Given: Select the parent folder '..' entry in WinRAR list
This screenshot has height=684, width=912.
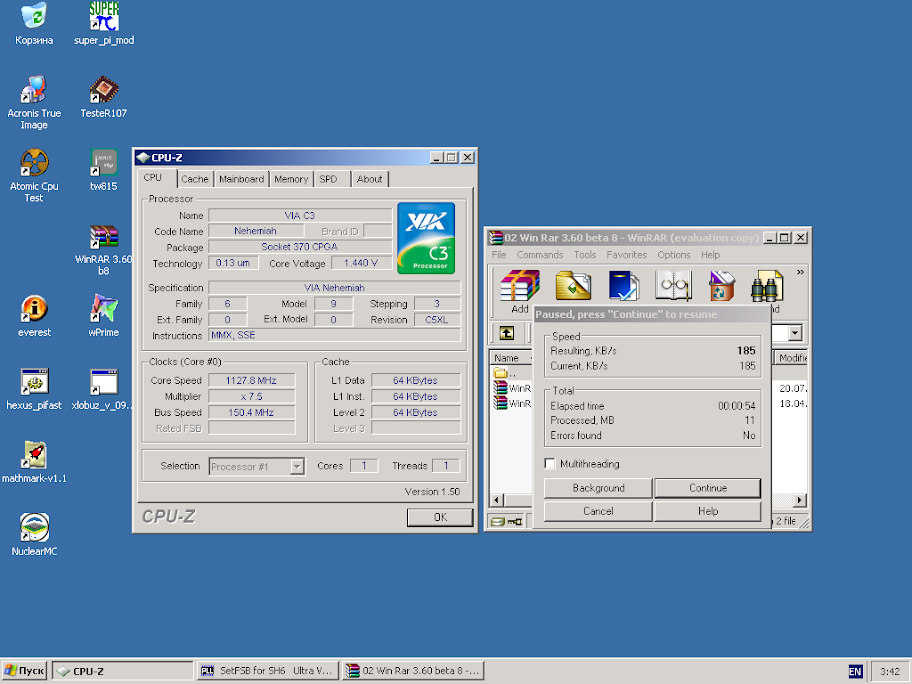Looking at the screenshot, I should pos(504,373).
